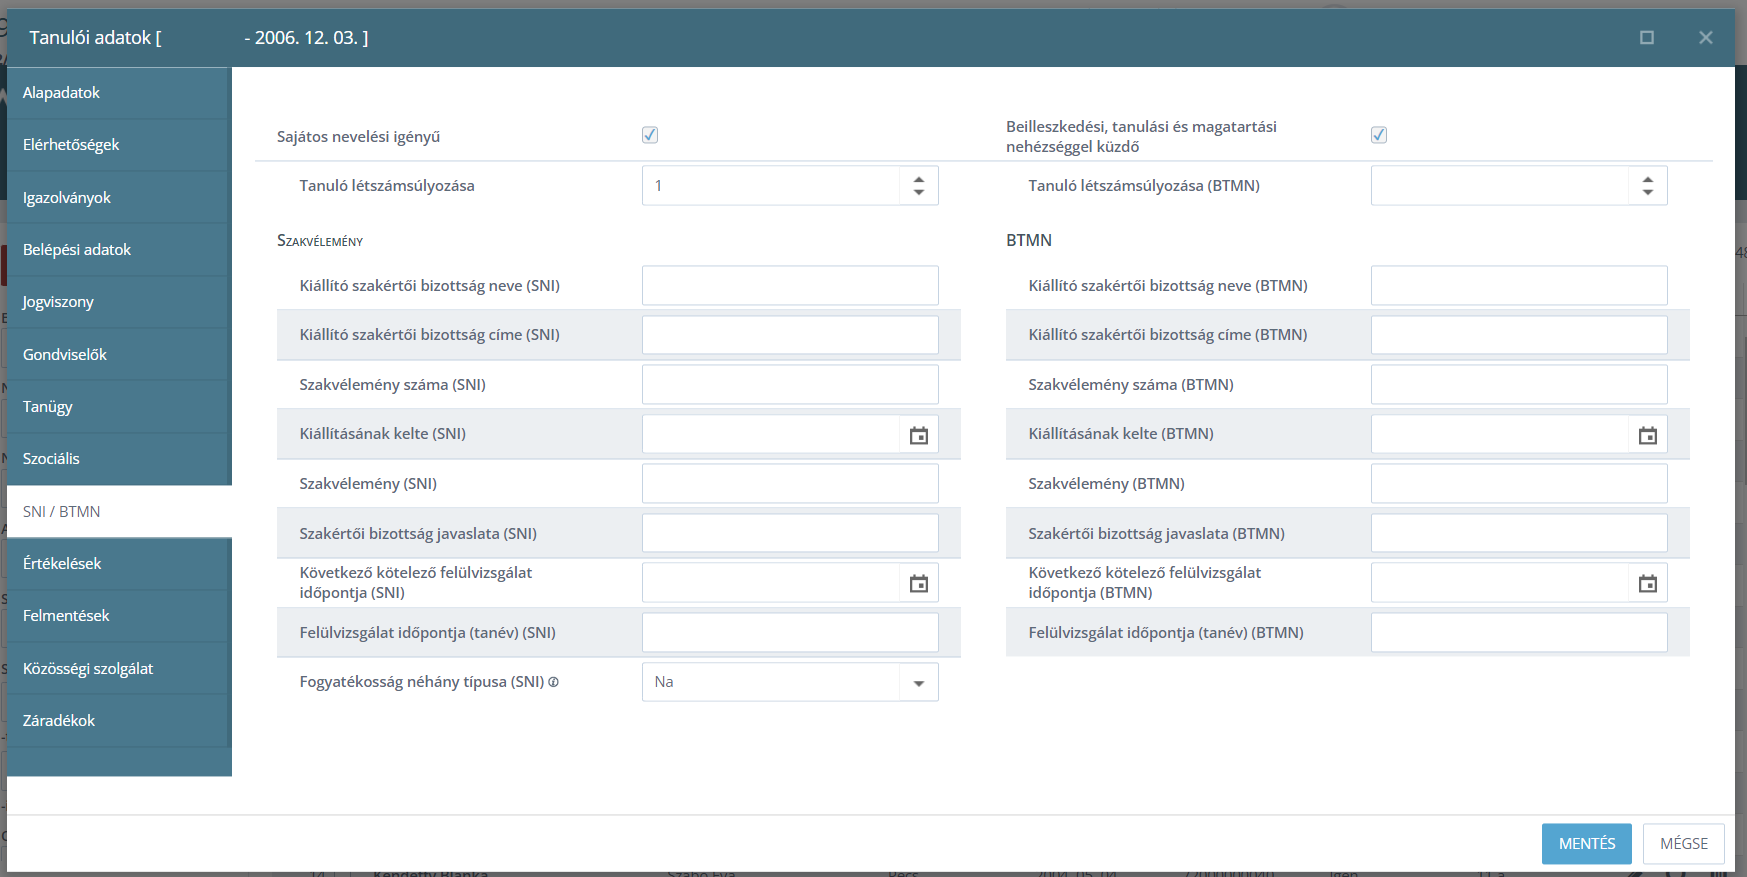Click Szakvélemény (SNI) text field
1747x877 pixels.
(790, 484)
